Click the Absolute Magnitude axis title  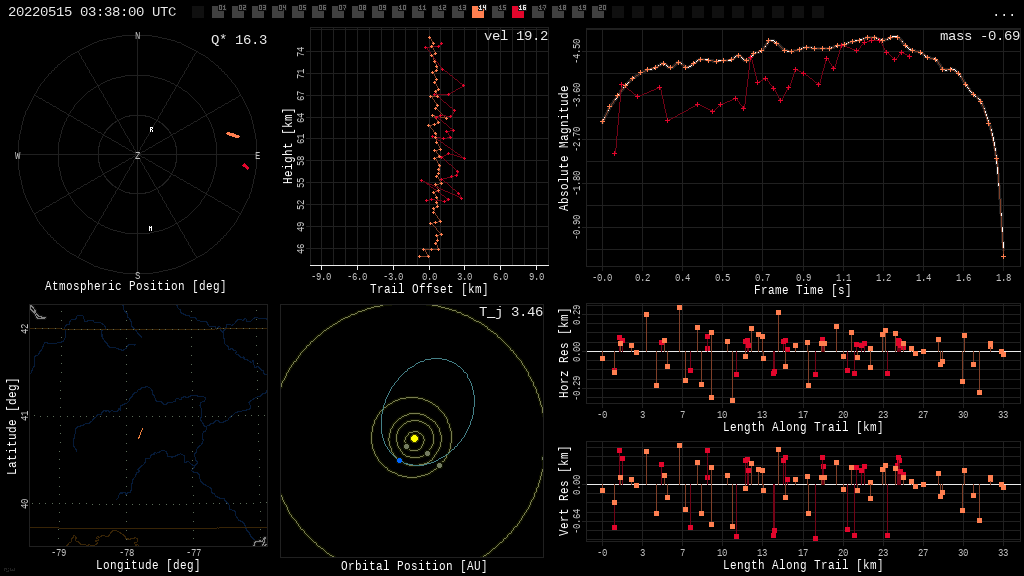pyautogui.click(x=564, y=147)
